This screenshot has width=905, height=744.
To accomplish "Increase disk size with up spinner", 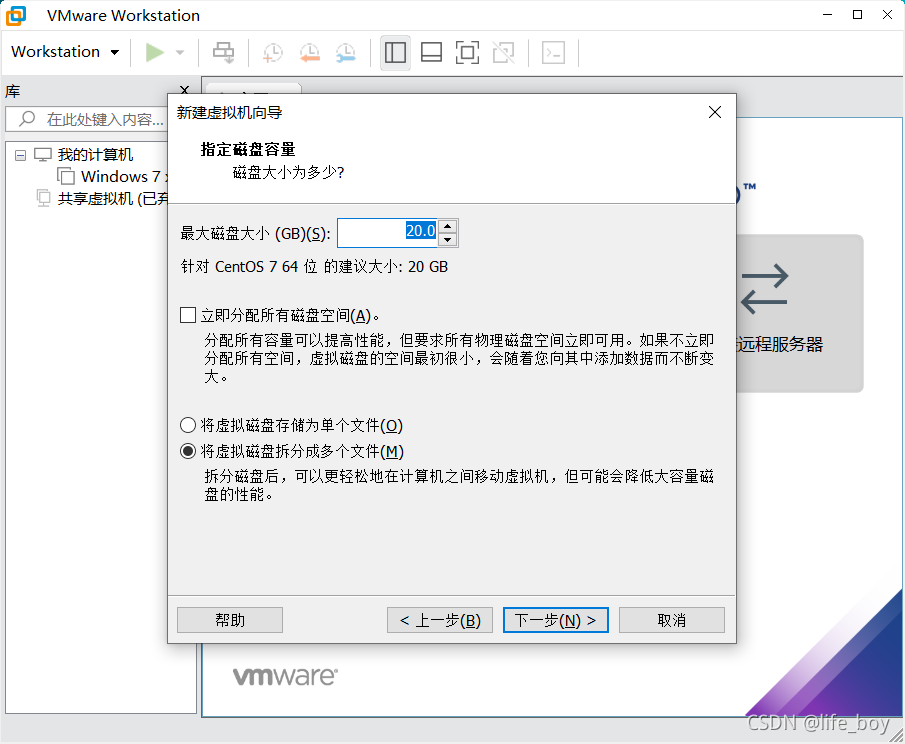I will point(448,226).
